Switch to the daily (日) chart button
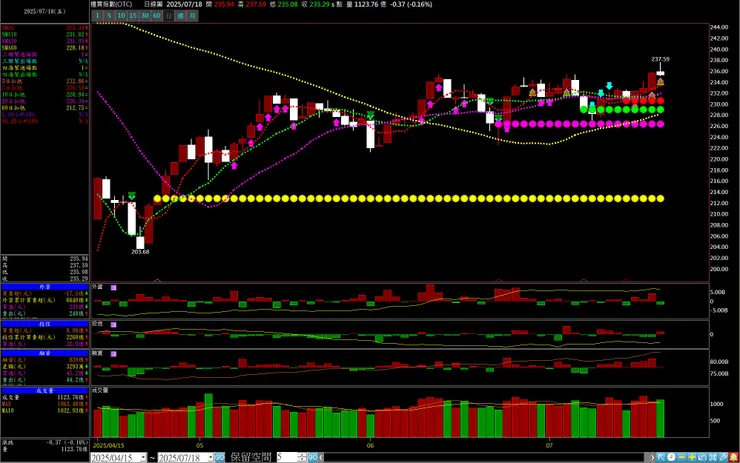 click(168, 16)
